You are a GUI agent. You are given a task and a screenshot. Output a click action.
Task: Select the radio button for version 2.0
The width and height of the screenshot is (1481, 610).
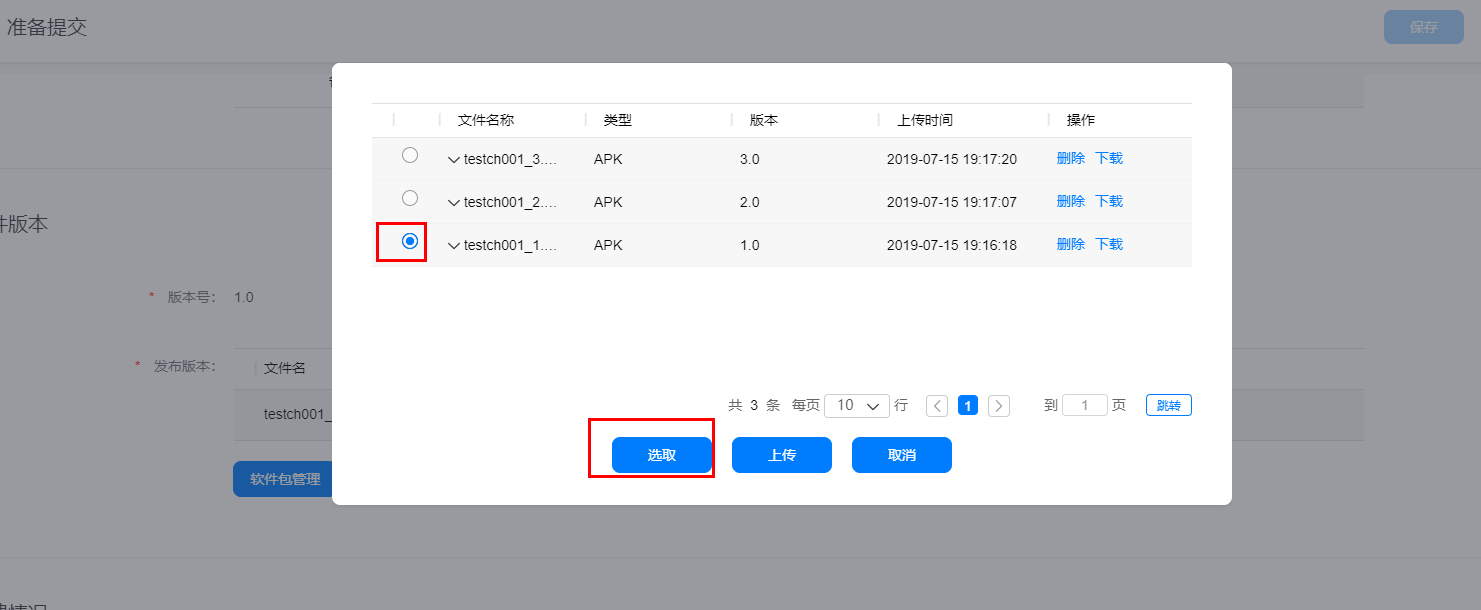tap(409, 198)
